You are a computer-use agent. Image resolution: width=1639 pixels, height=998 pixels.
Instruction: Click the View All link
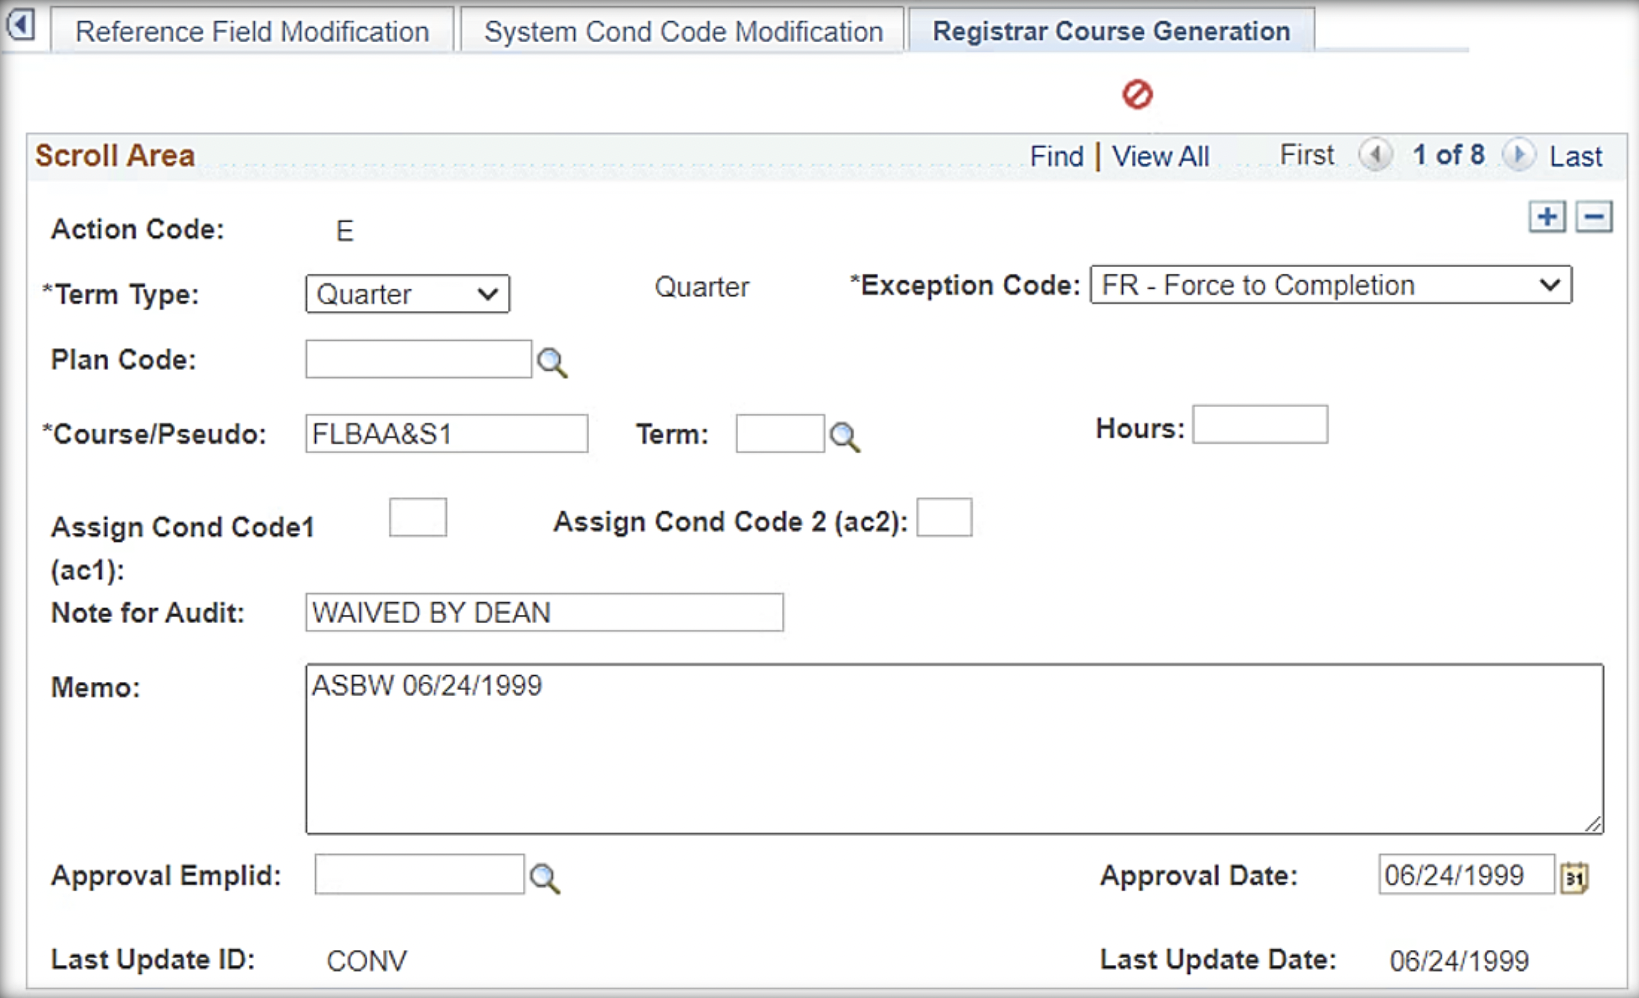[1160, 156]
